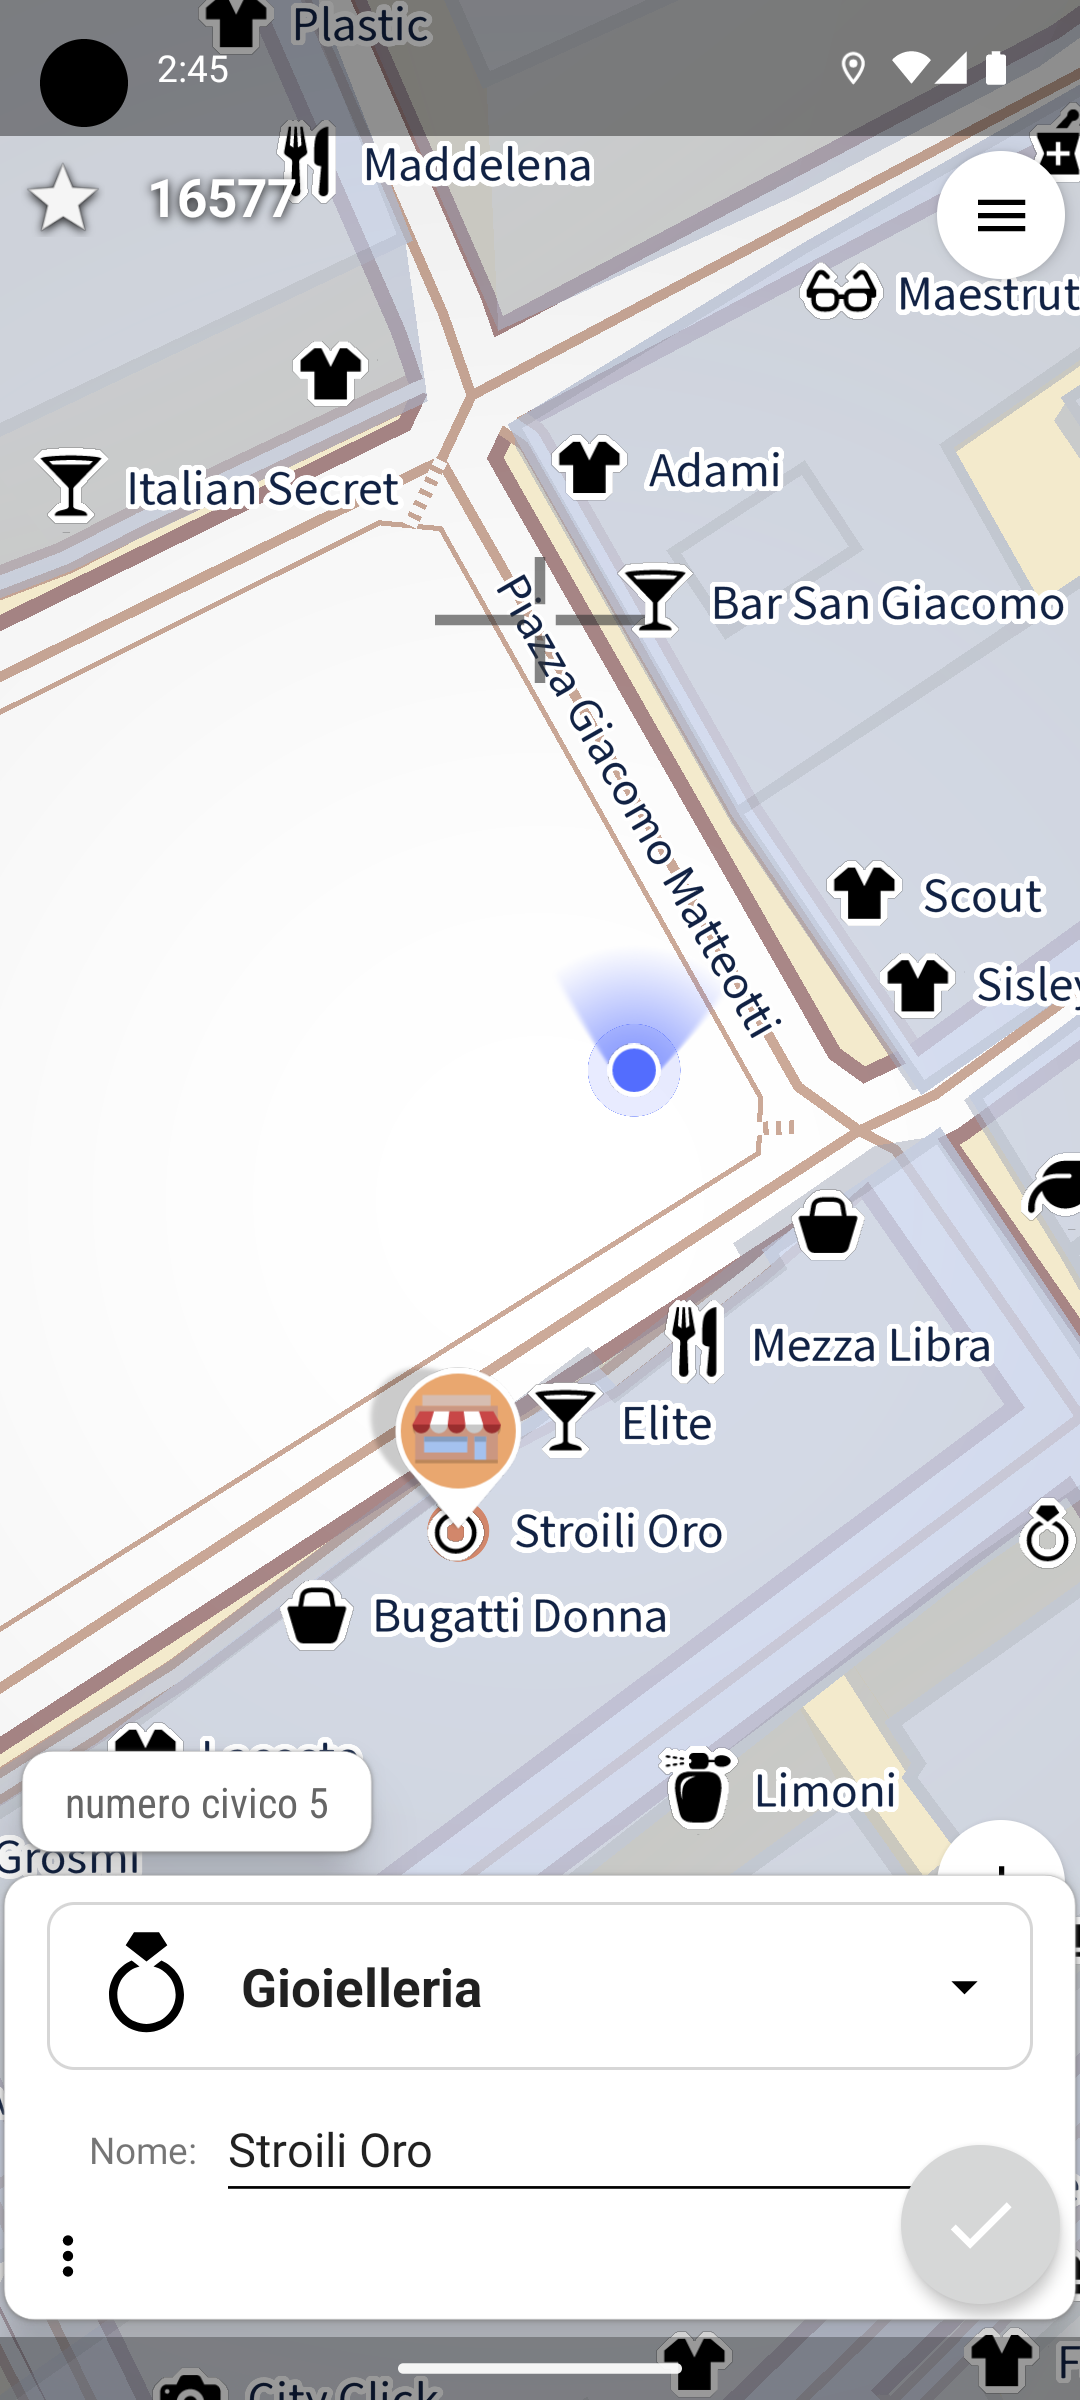Confirm the answer with checkmark button

pyautogui.click(x=980, y=2225)
